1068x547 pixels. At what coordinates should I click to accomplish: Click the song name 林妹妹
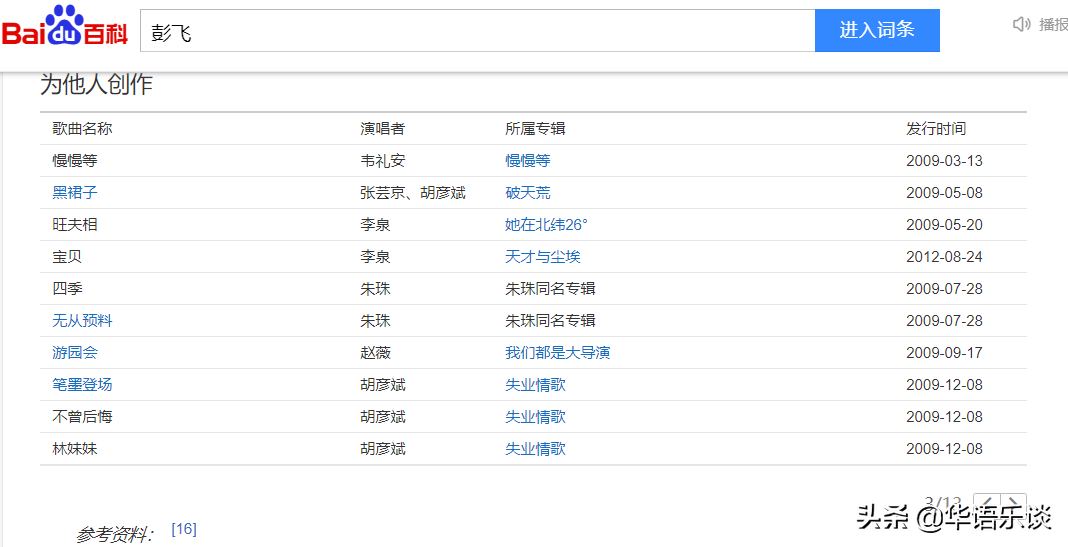75,449
